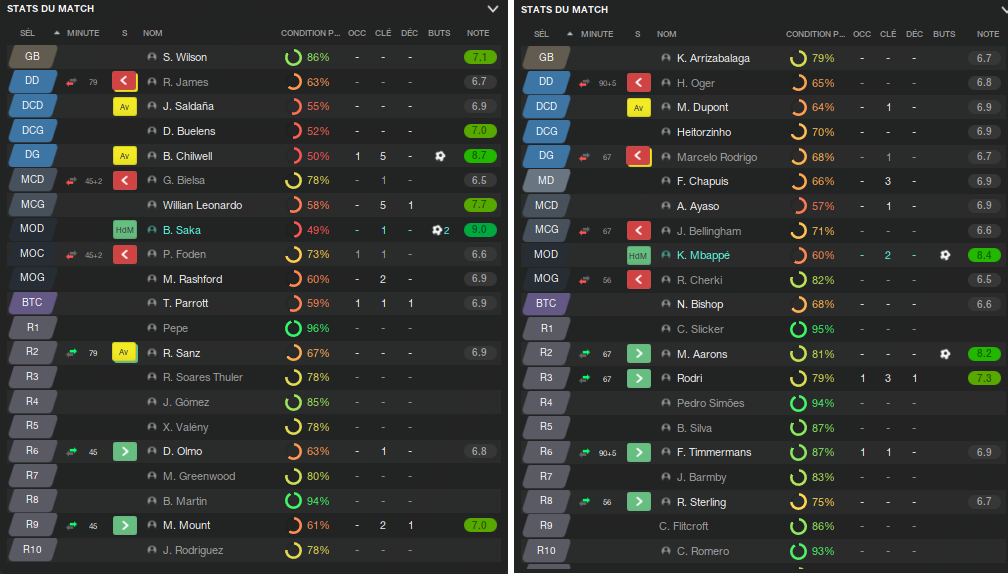Sort left table by NOTE column
Image resolution: width=1008 pixels, height=574 pixels.
[478, 33]
